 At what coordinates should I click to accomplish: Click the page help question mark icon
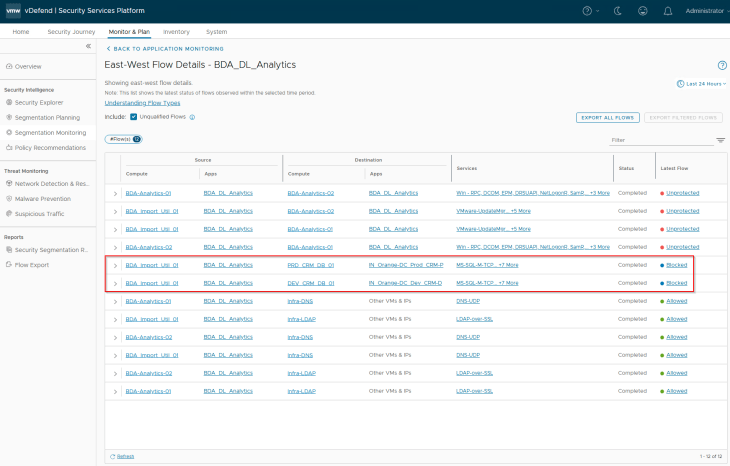pos(721,65)
